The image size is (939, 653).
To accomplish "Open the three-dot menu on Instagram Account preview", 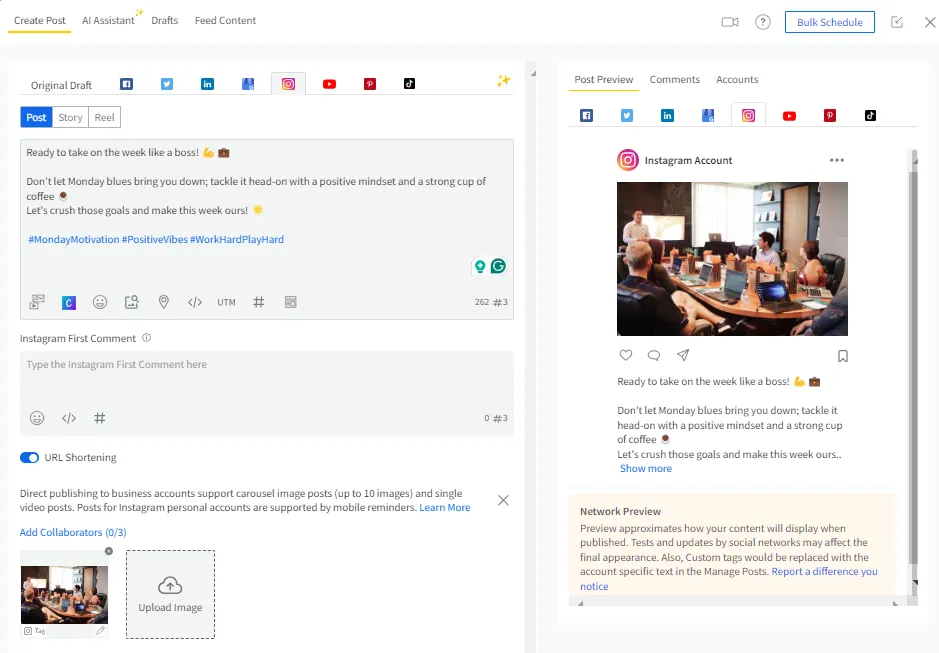I will point(837,160).
